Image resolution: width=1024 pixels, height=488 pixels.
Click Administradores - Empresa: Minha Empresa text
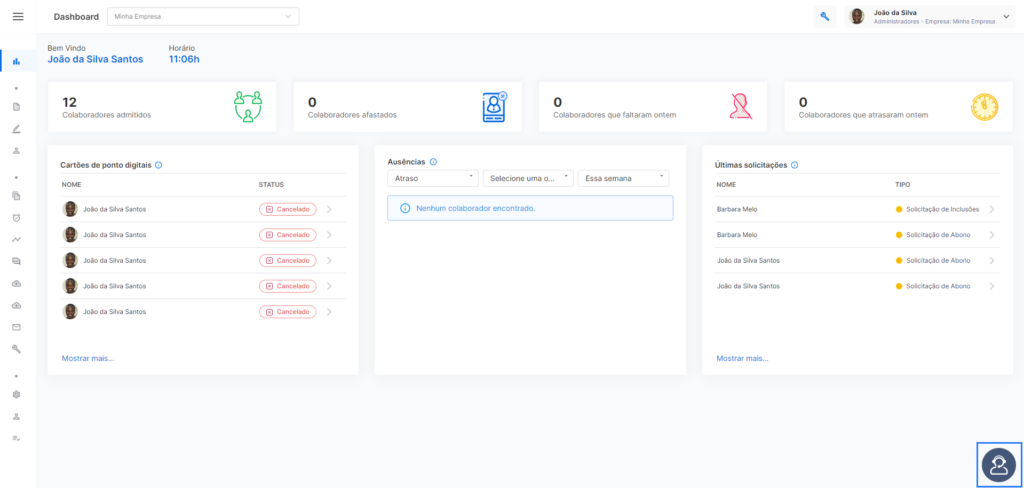pos(934,22)
